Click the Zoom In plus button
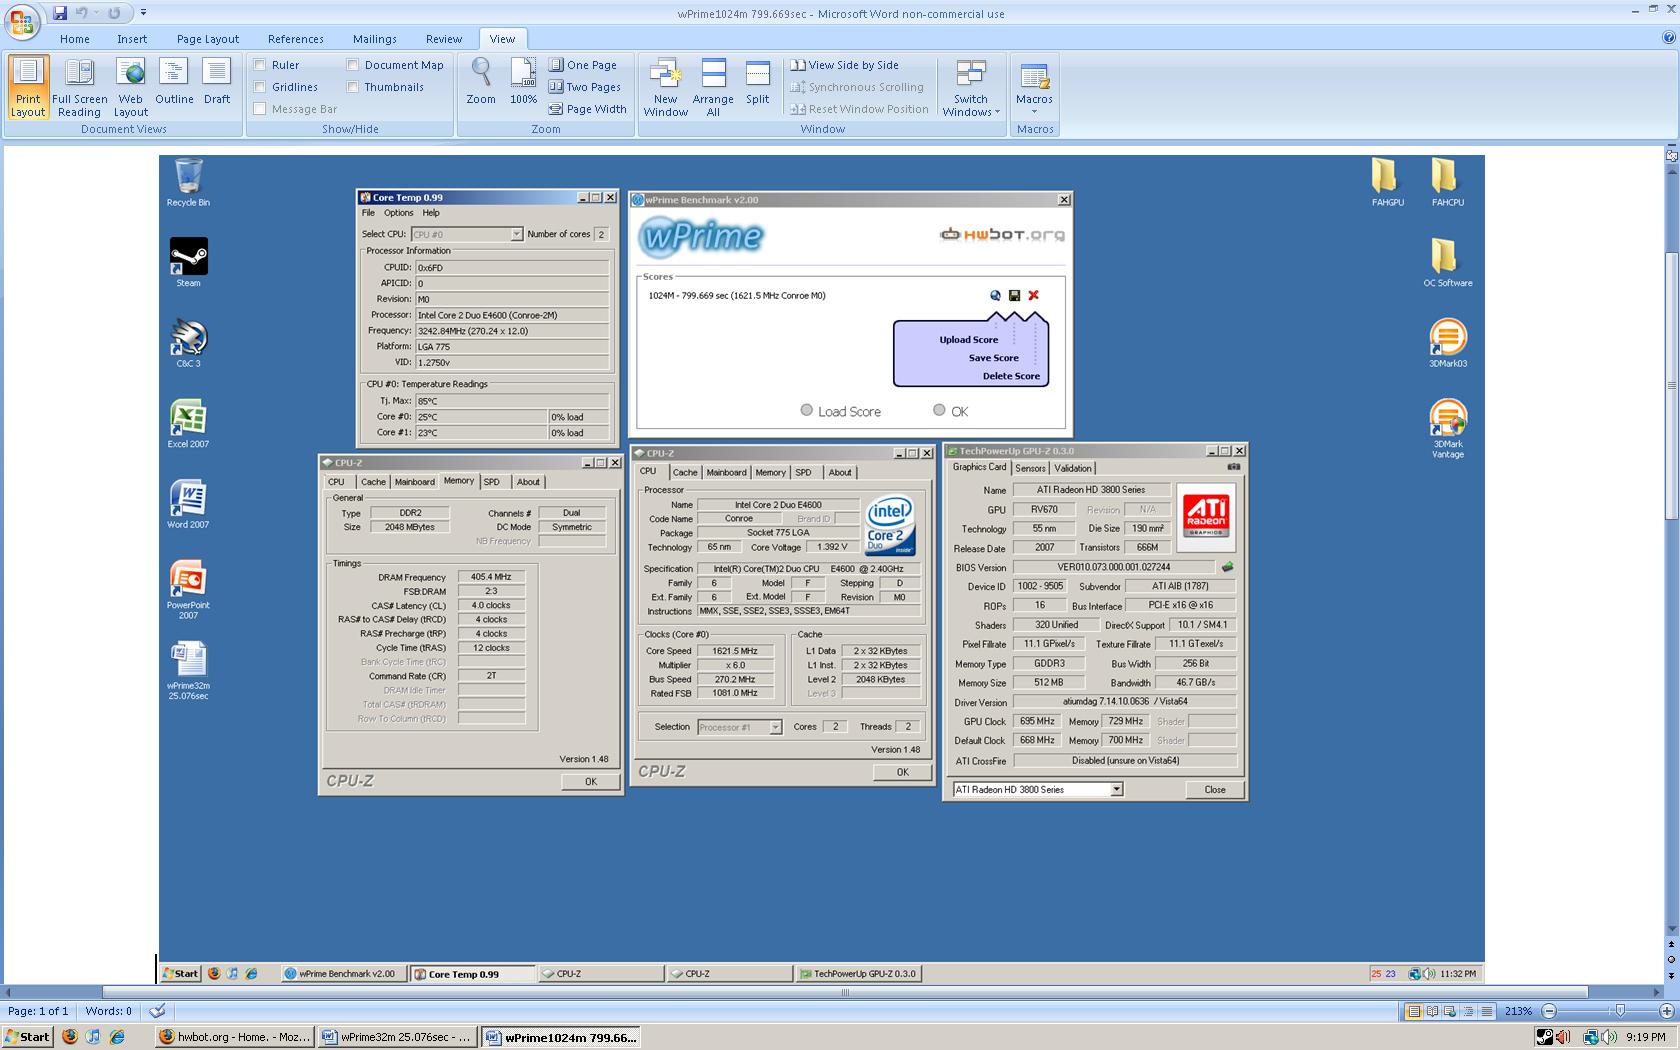The image size is (1680, 1050). (1667, 1011)
